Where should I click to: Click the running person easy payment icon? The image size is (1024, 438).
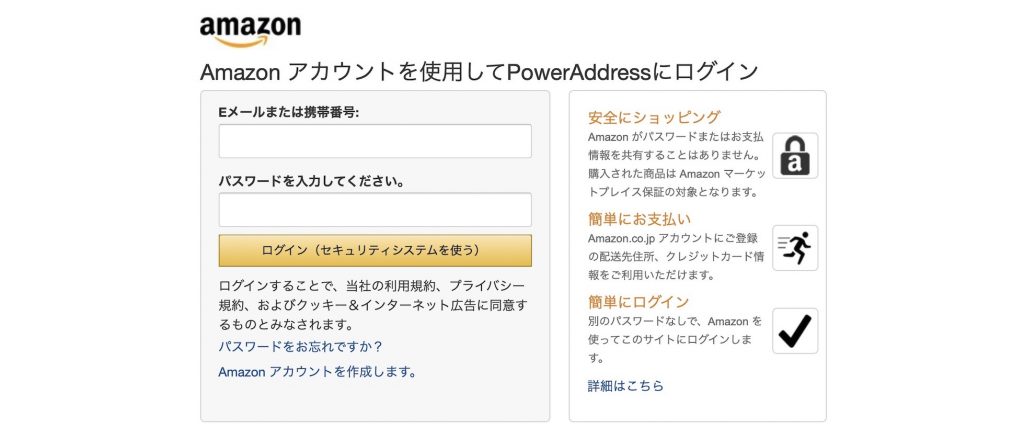pyautogui.click(x=795, y=248)
